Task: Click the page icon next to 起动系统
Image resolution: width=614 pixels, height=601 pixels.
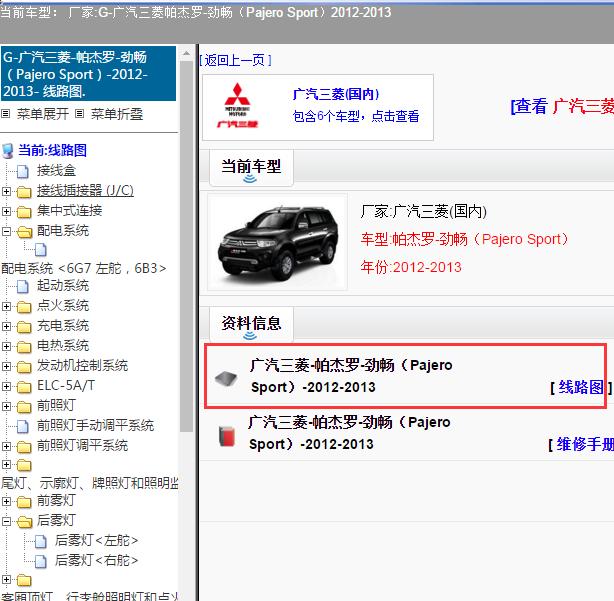Action: 23,286
